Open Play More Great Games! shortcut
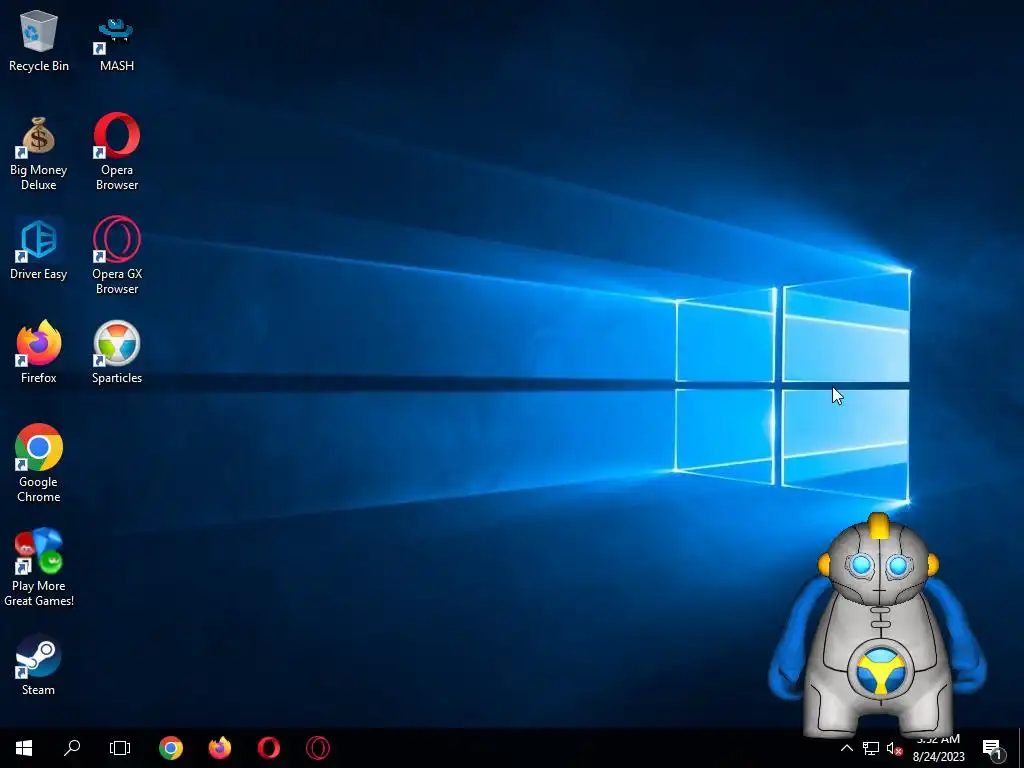The image size is (1024, 768). tap(39, 568)
